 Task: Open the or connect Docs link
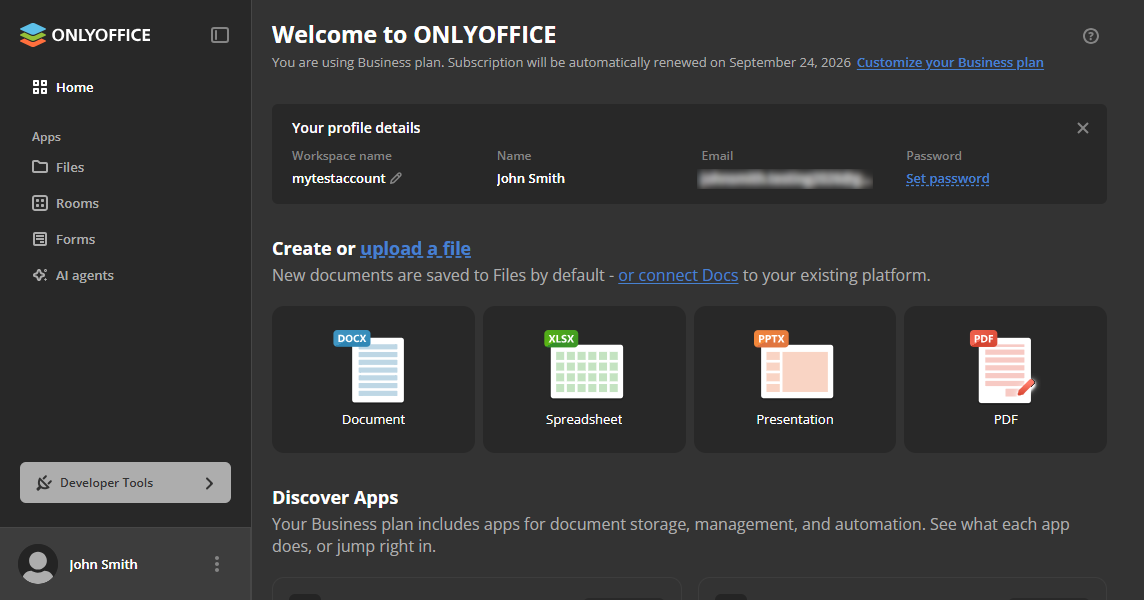678,275
